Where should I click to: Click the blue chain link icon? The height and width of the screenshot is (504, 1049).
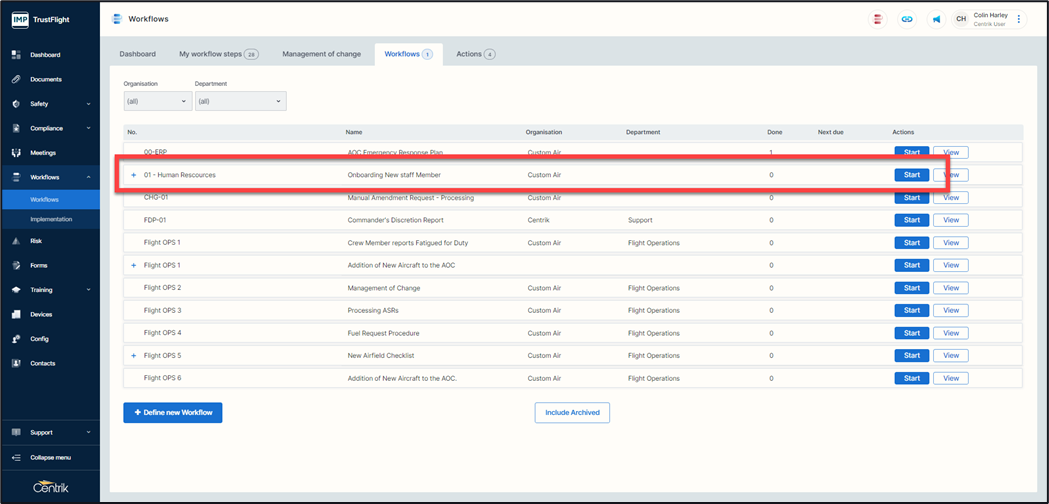[907, 19]
